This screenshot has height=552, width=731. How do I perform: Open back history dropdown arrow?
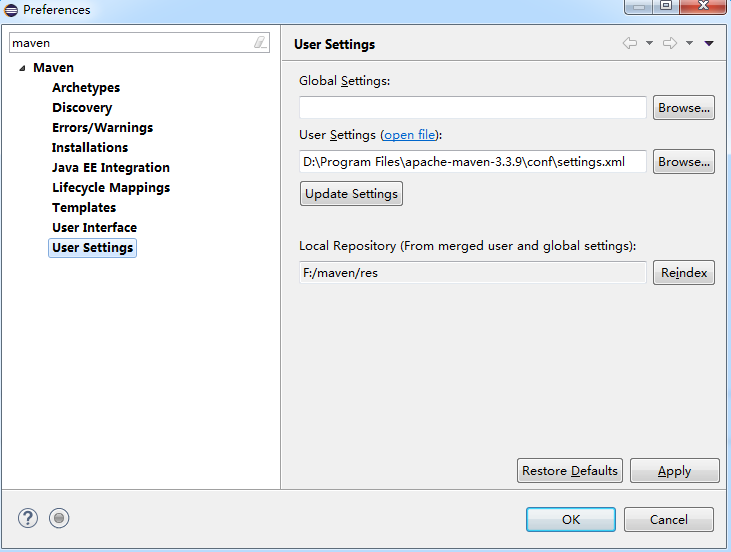coord(649,43)
